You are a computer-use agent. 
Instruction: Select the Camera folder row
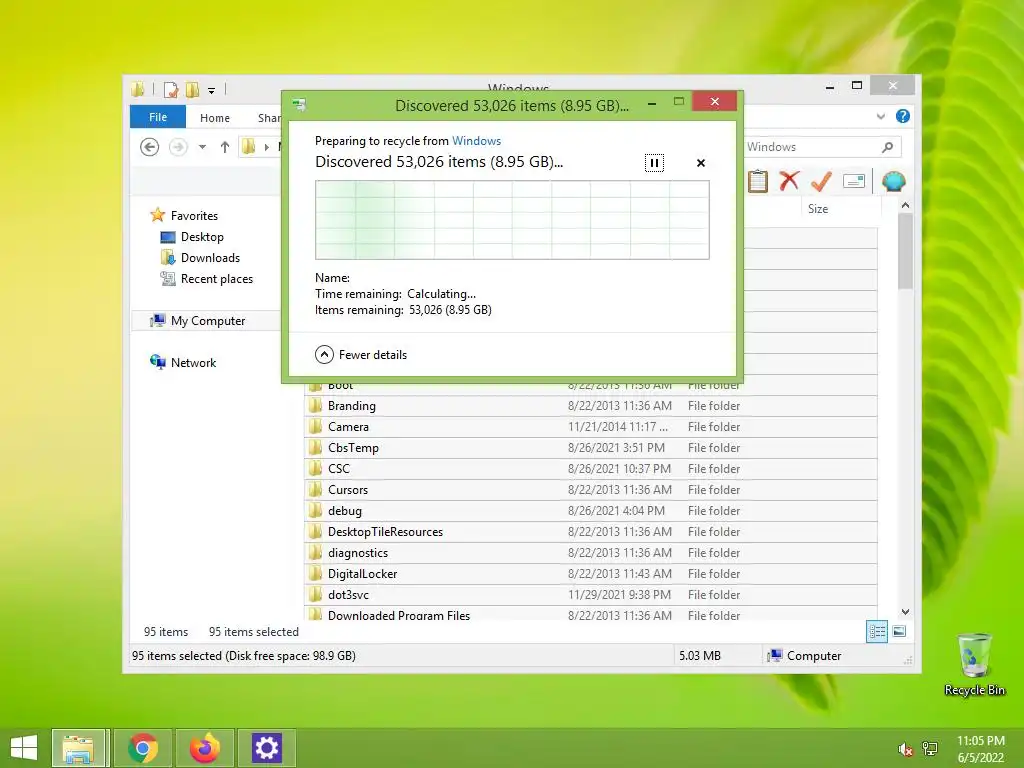[590, 426]
